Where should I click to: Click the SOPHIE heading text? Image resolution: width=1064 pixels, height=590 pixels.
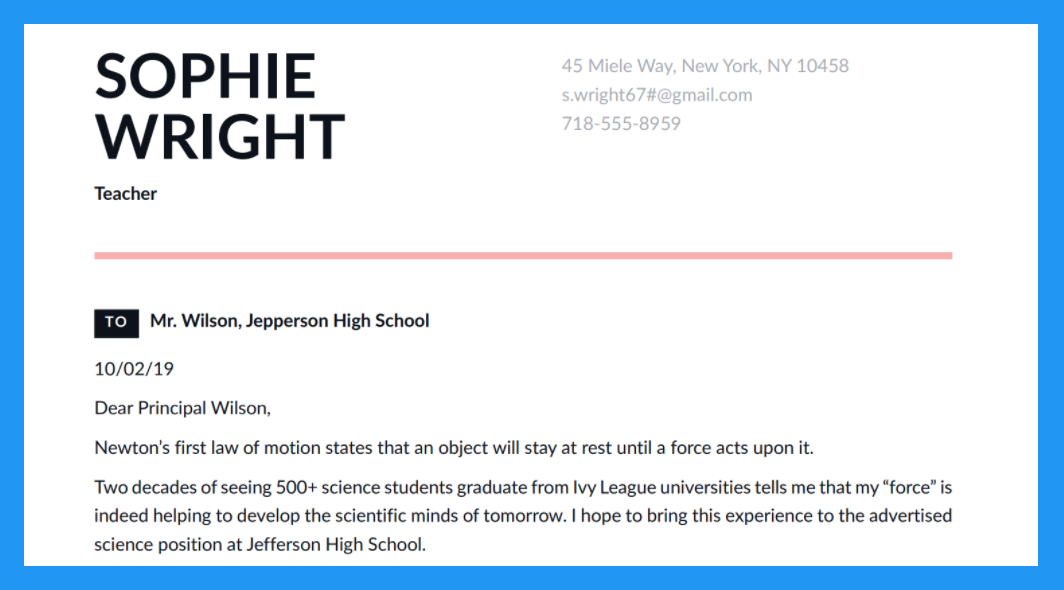click(205, 76)
